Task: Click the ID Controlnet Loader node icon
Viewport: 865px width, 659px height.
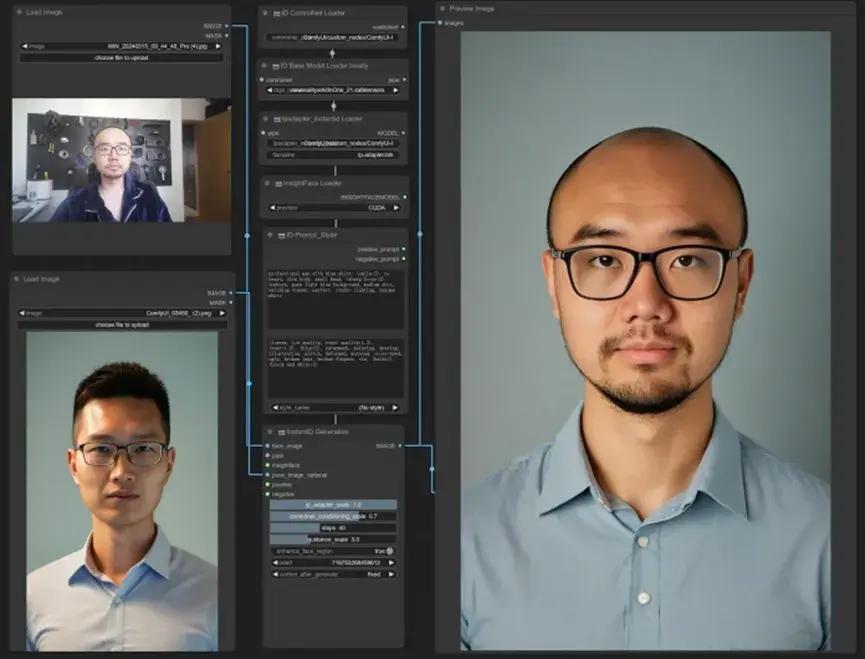Action: (278, 14)
